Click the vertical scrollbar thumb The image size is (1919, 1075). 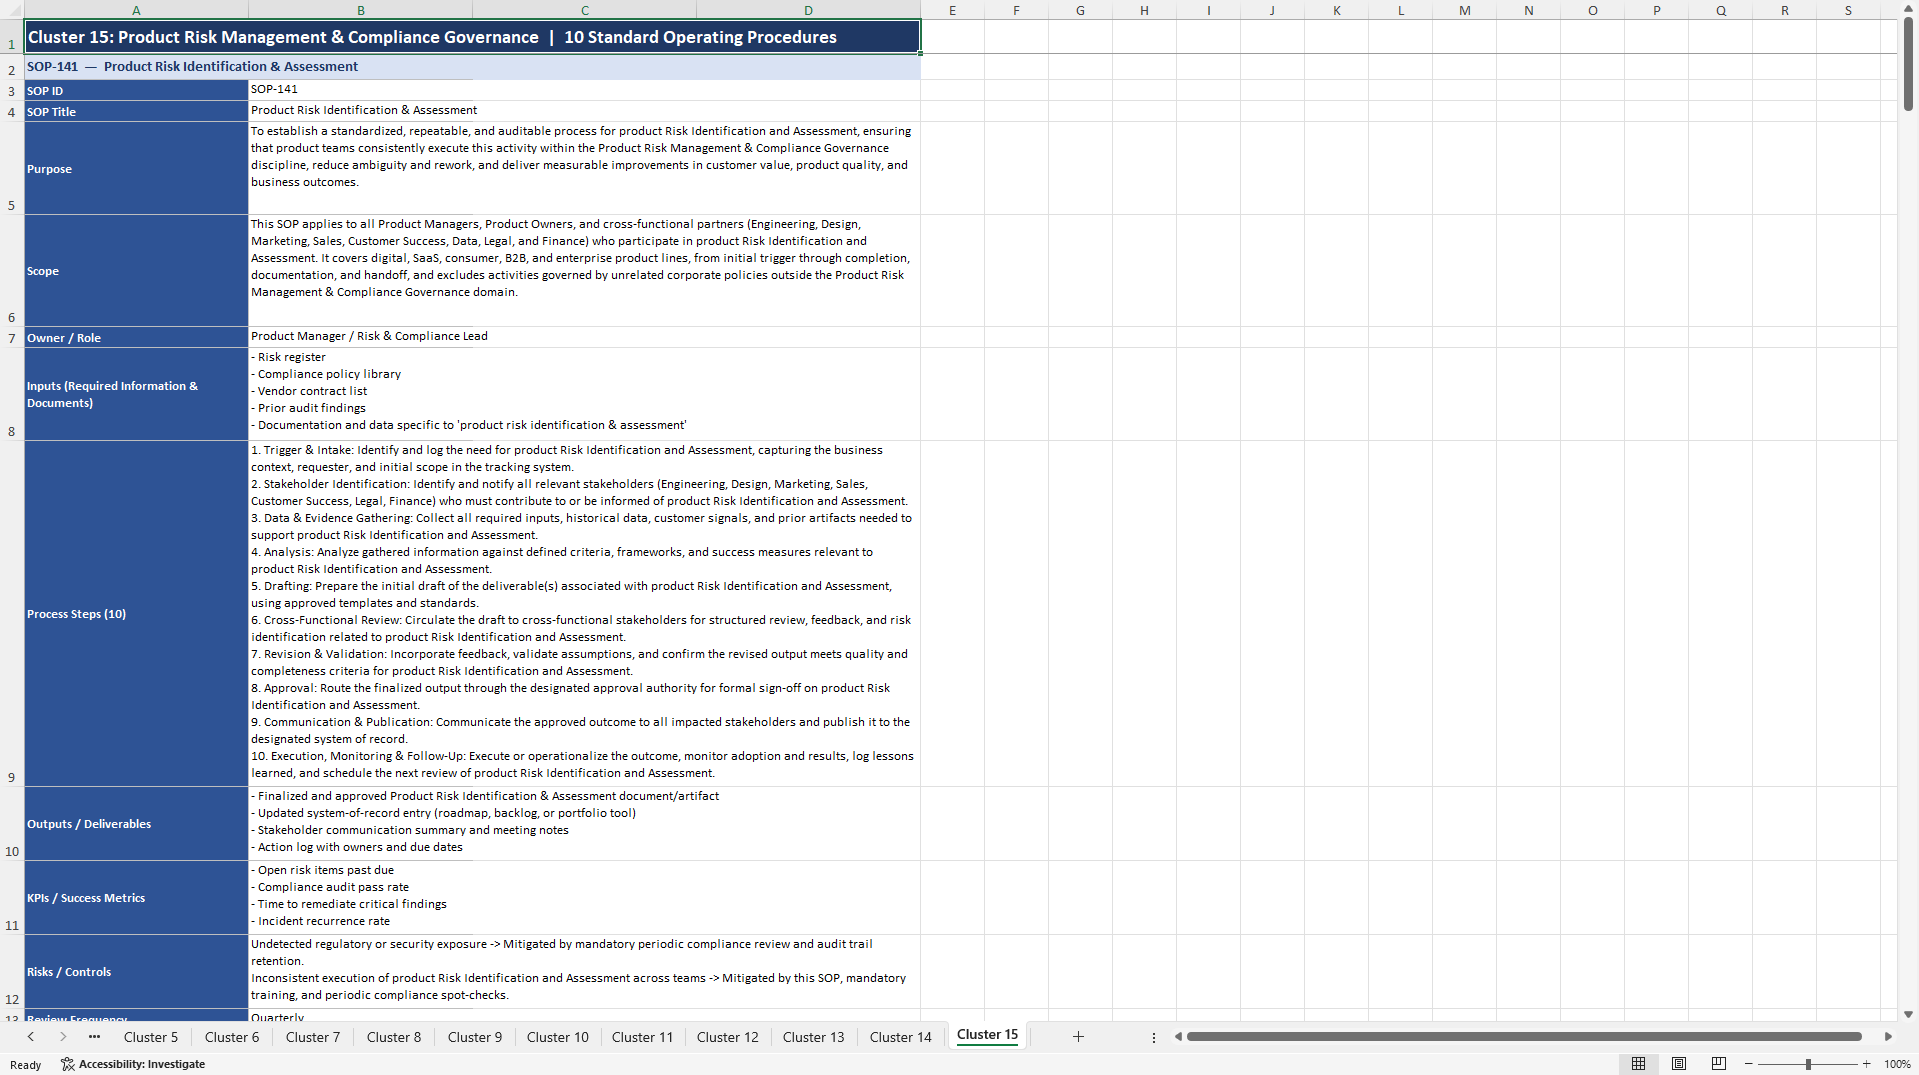[1908, 65]
